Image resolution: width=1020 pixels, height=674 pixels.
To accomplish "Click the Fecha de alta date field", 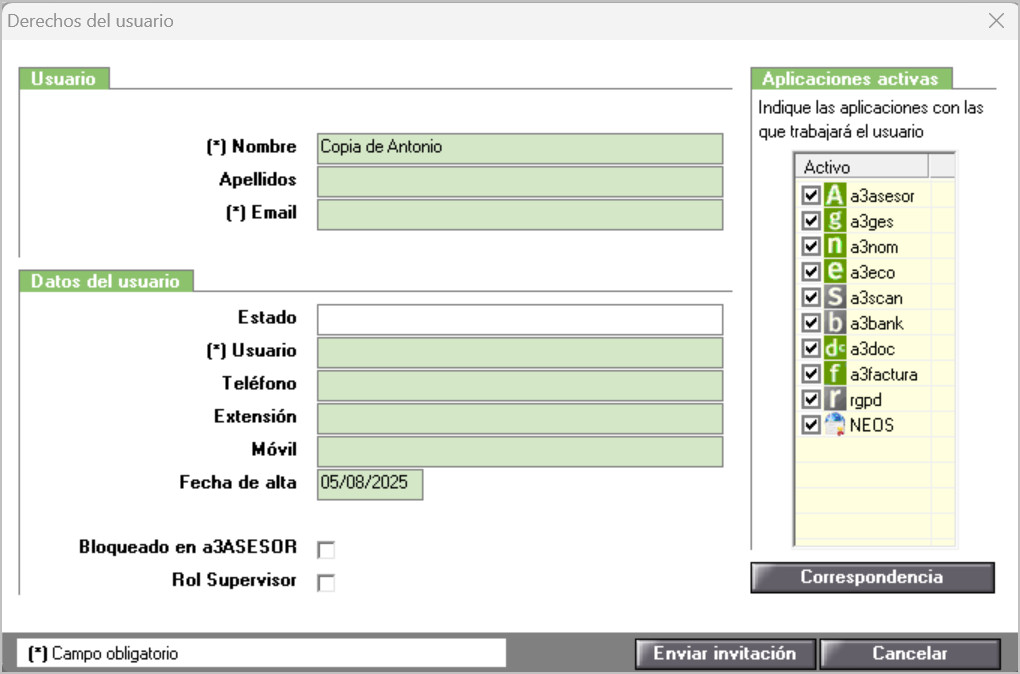I will point(370,485).
